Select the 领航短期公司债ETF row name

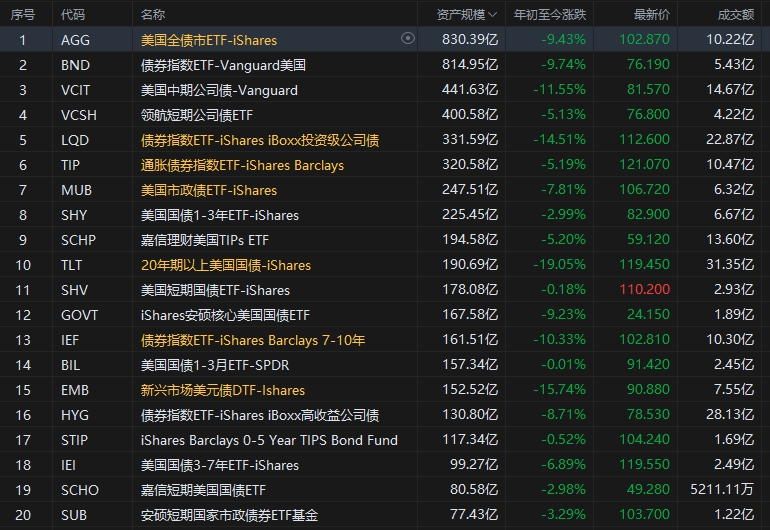click(x=198, y=115)
